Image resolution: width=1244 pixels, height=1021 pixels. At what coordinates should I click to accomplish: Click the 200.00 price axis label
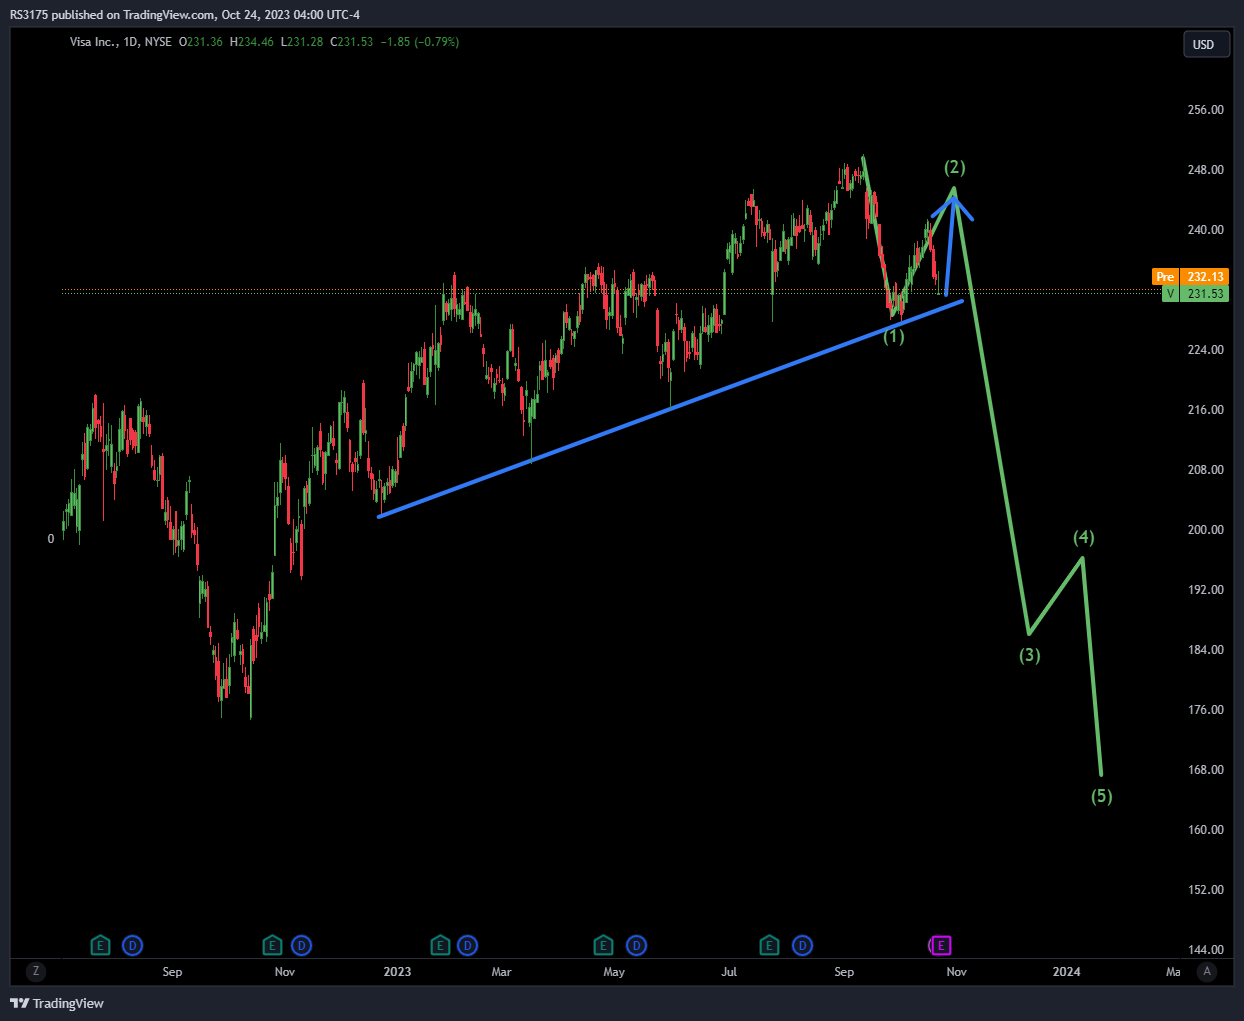click(1205, 530)
